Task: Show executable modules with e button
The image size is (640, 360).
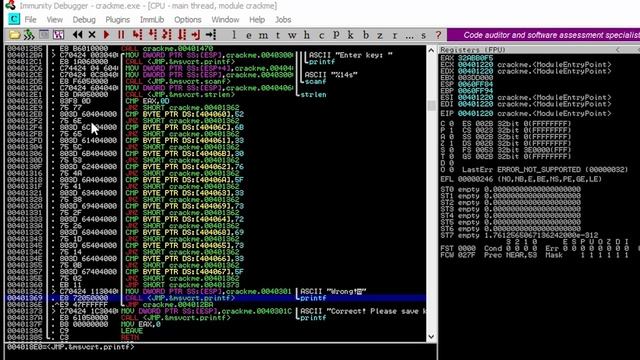Action: [249, 35]
